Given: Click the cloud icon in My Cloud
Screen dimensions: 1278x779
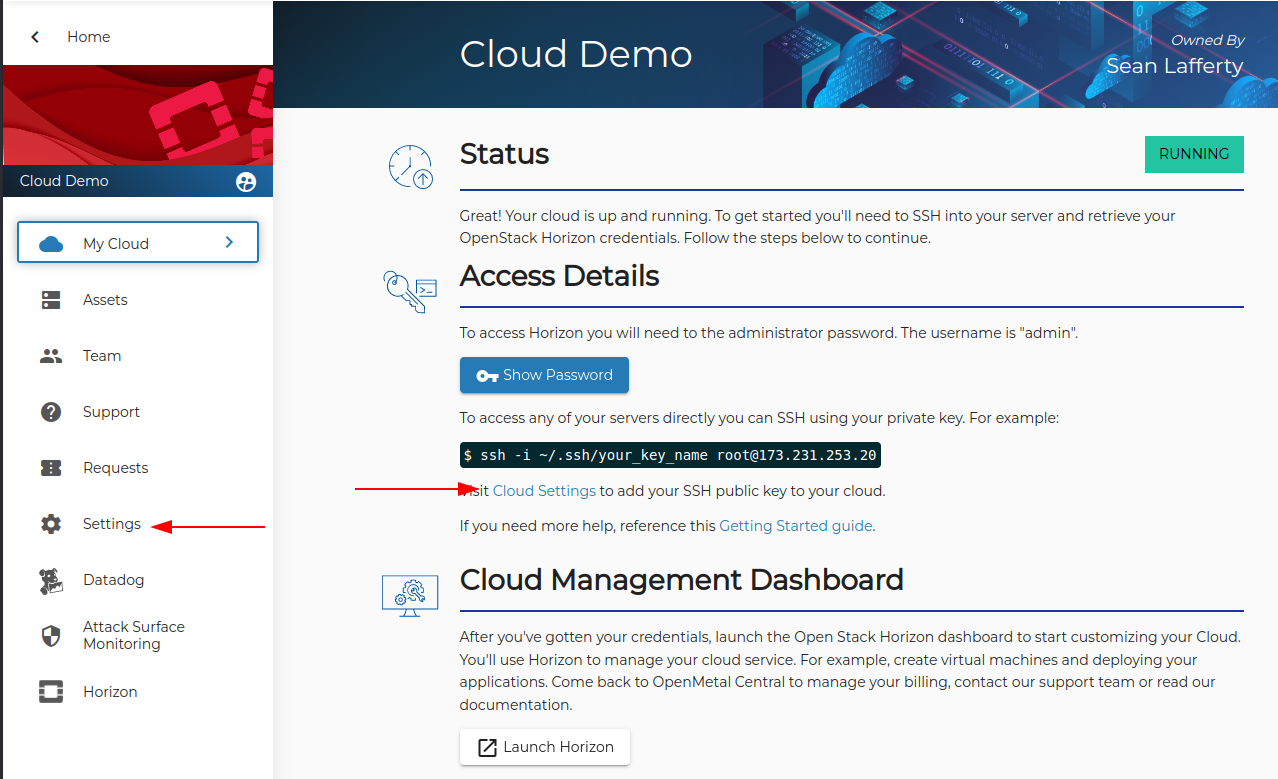Looking at the screenshot, I should [x=51, y=244].
